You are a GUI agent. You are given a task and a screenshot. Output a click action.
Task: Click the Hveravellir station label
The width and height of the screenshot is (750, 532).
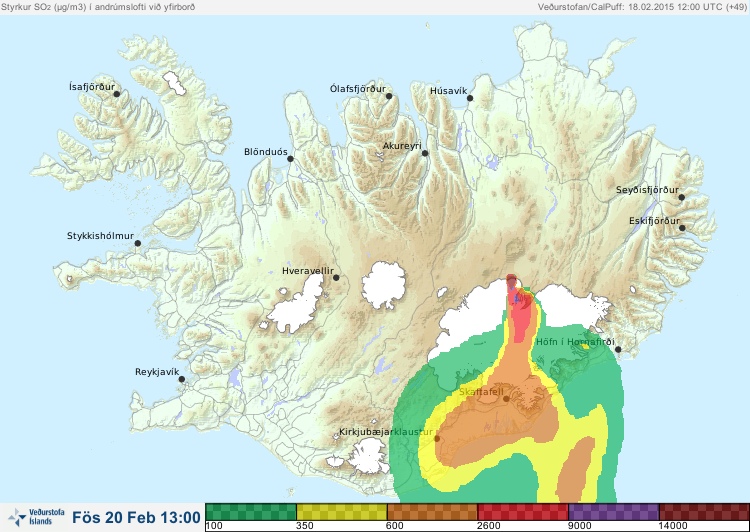(x=308, y=271)
